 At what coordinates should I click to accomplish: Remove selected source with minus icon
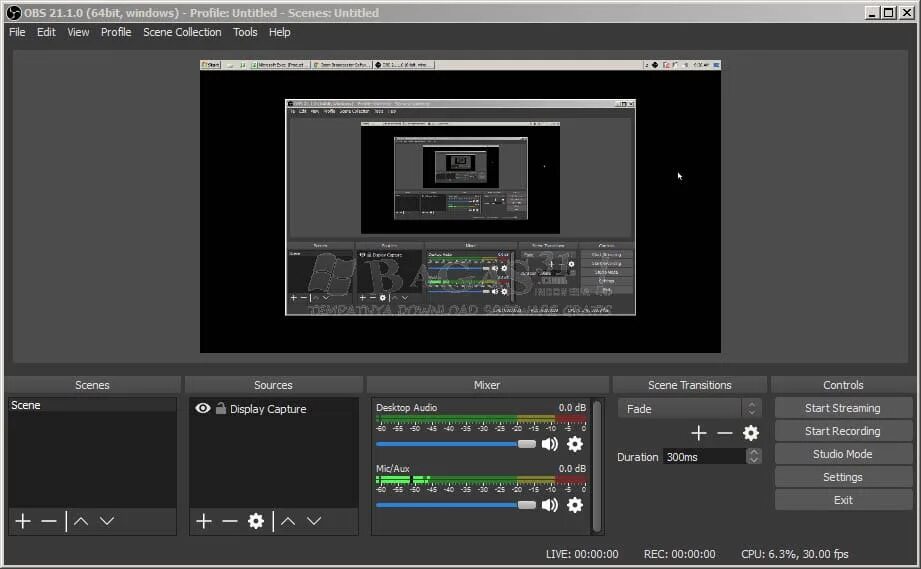230,521
